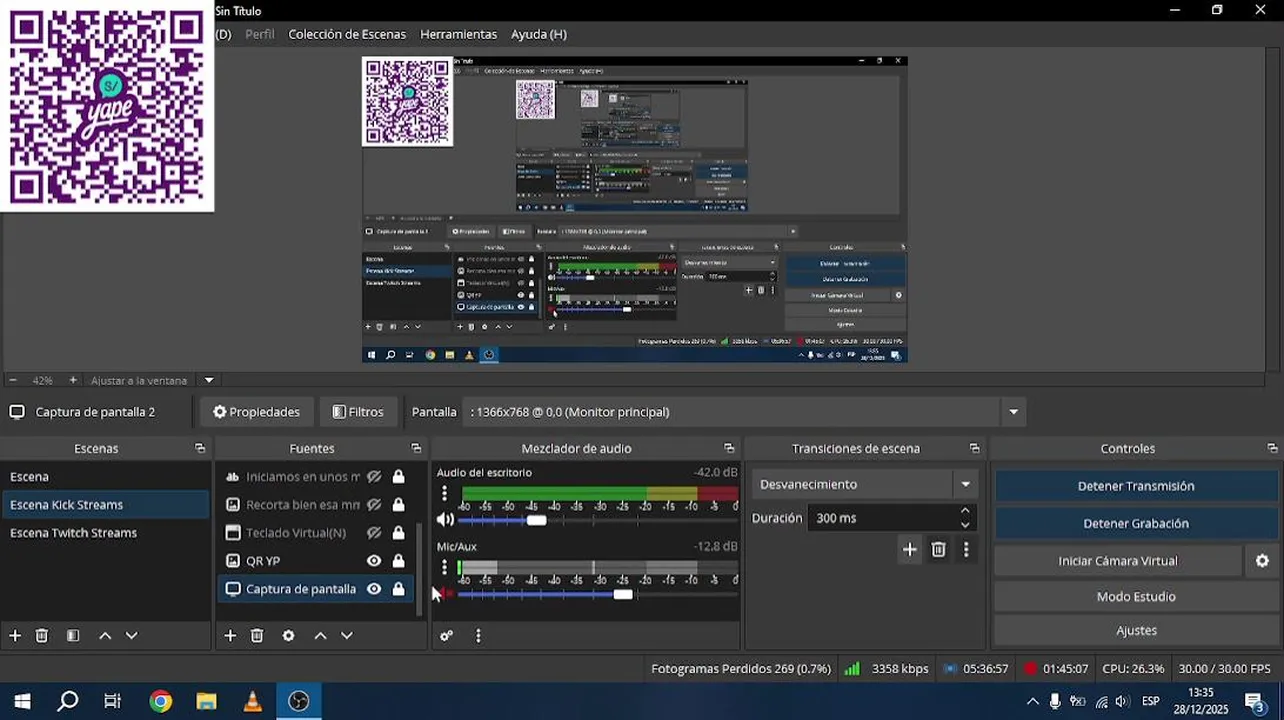
Task: Open transition properties three-dots menu
Action: coord(966,549)
